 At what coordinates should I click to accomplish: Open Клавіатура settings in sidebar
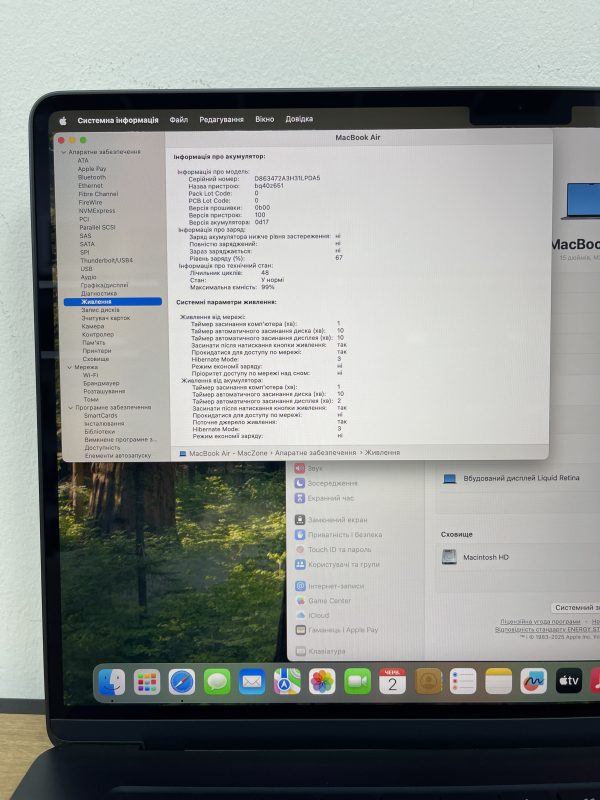(320, 652)
